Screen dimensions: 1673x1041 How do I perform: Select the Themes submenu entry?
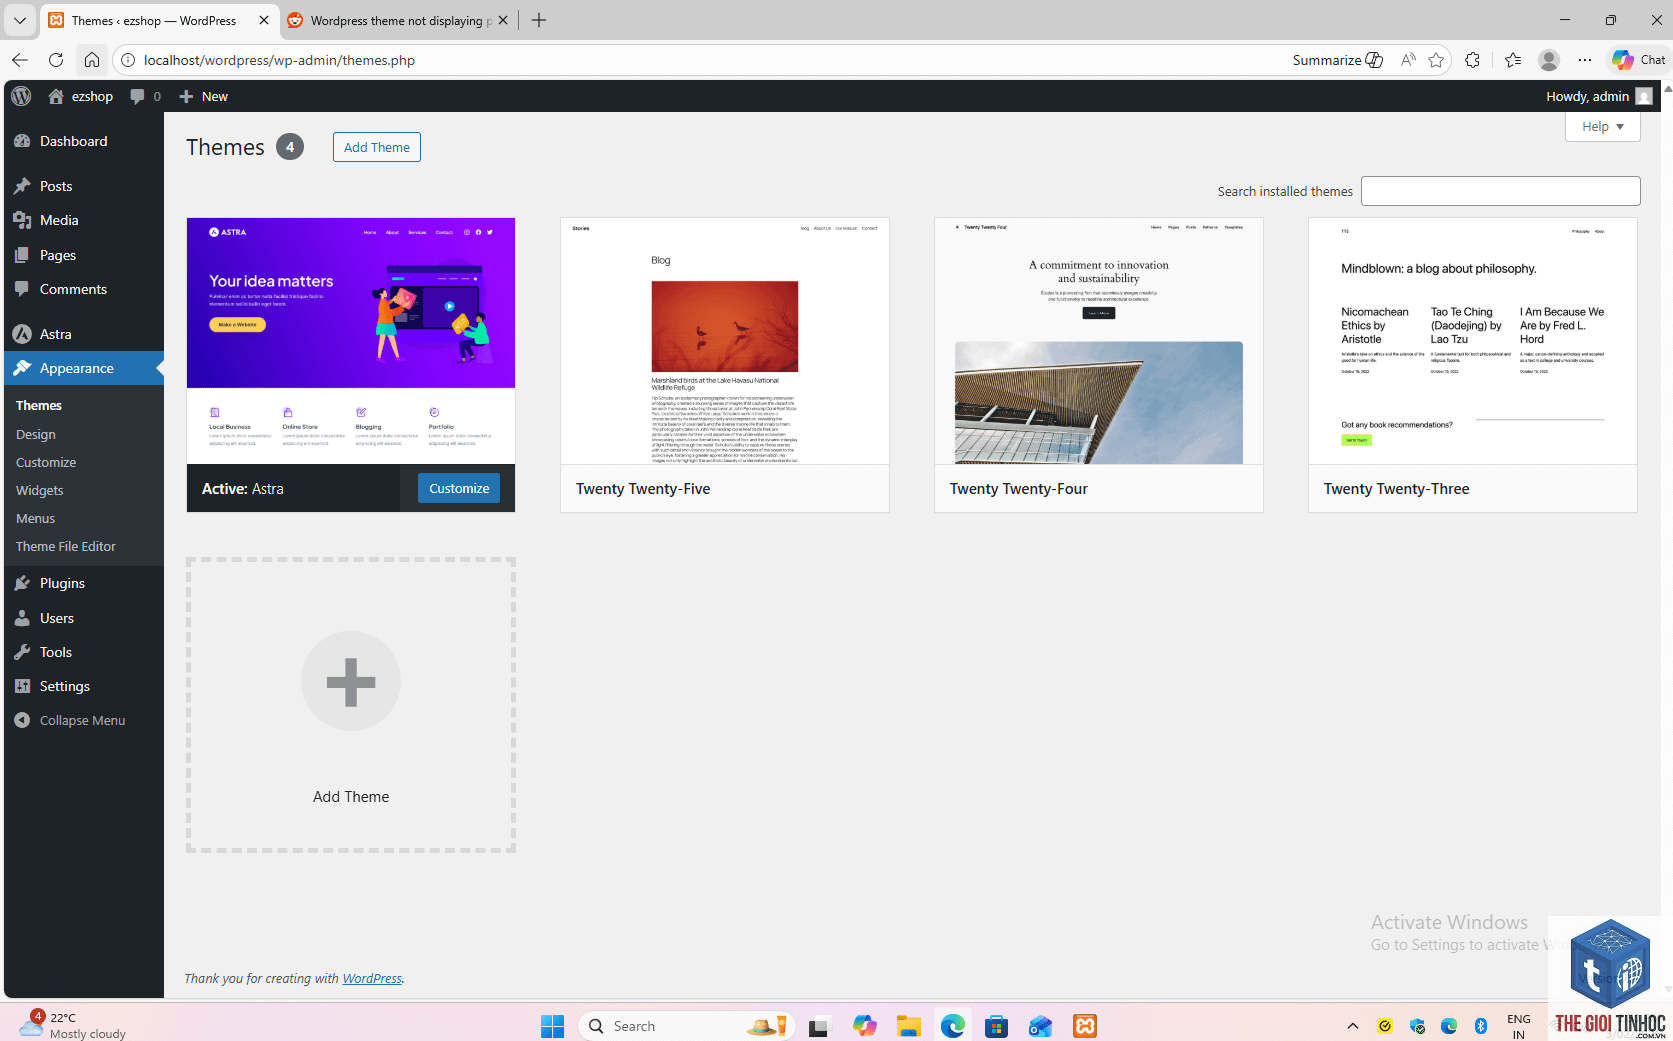(x=39, y=405)
